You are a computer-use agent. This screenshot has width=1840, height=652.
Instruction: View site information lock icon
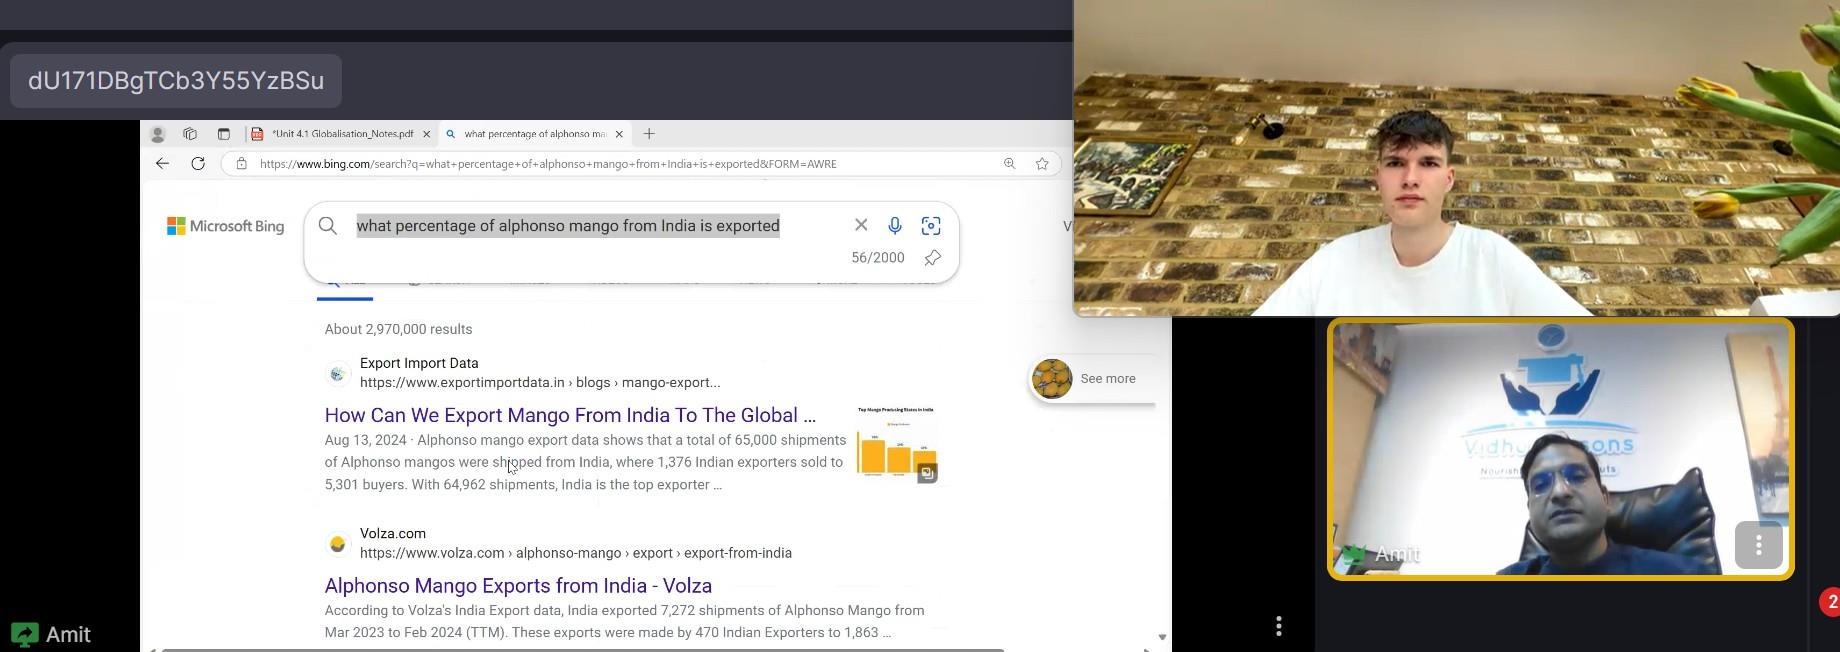pos(241,164)
